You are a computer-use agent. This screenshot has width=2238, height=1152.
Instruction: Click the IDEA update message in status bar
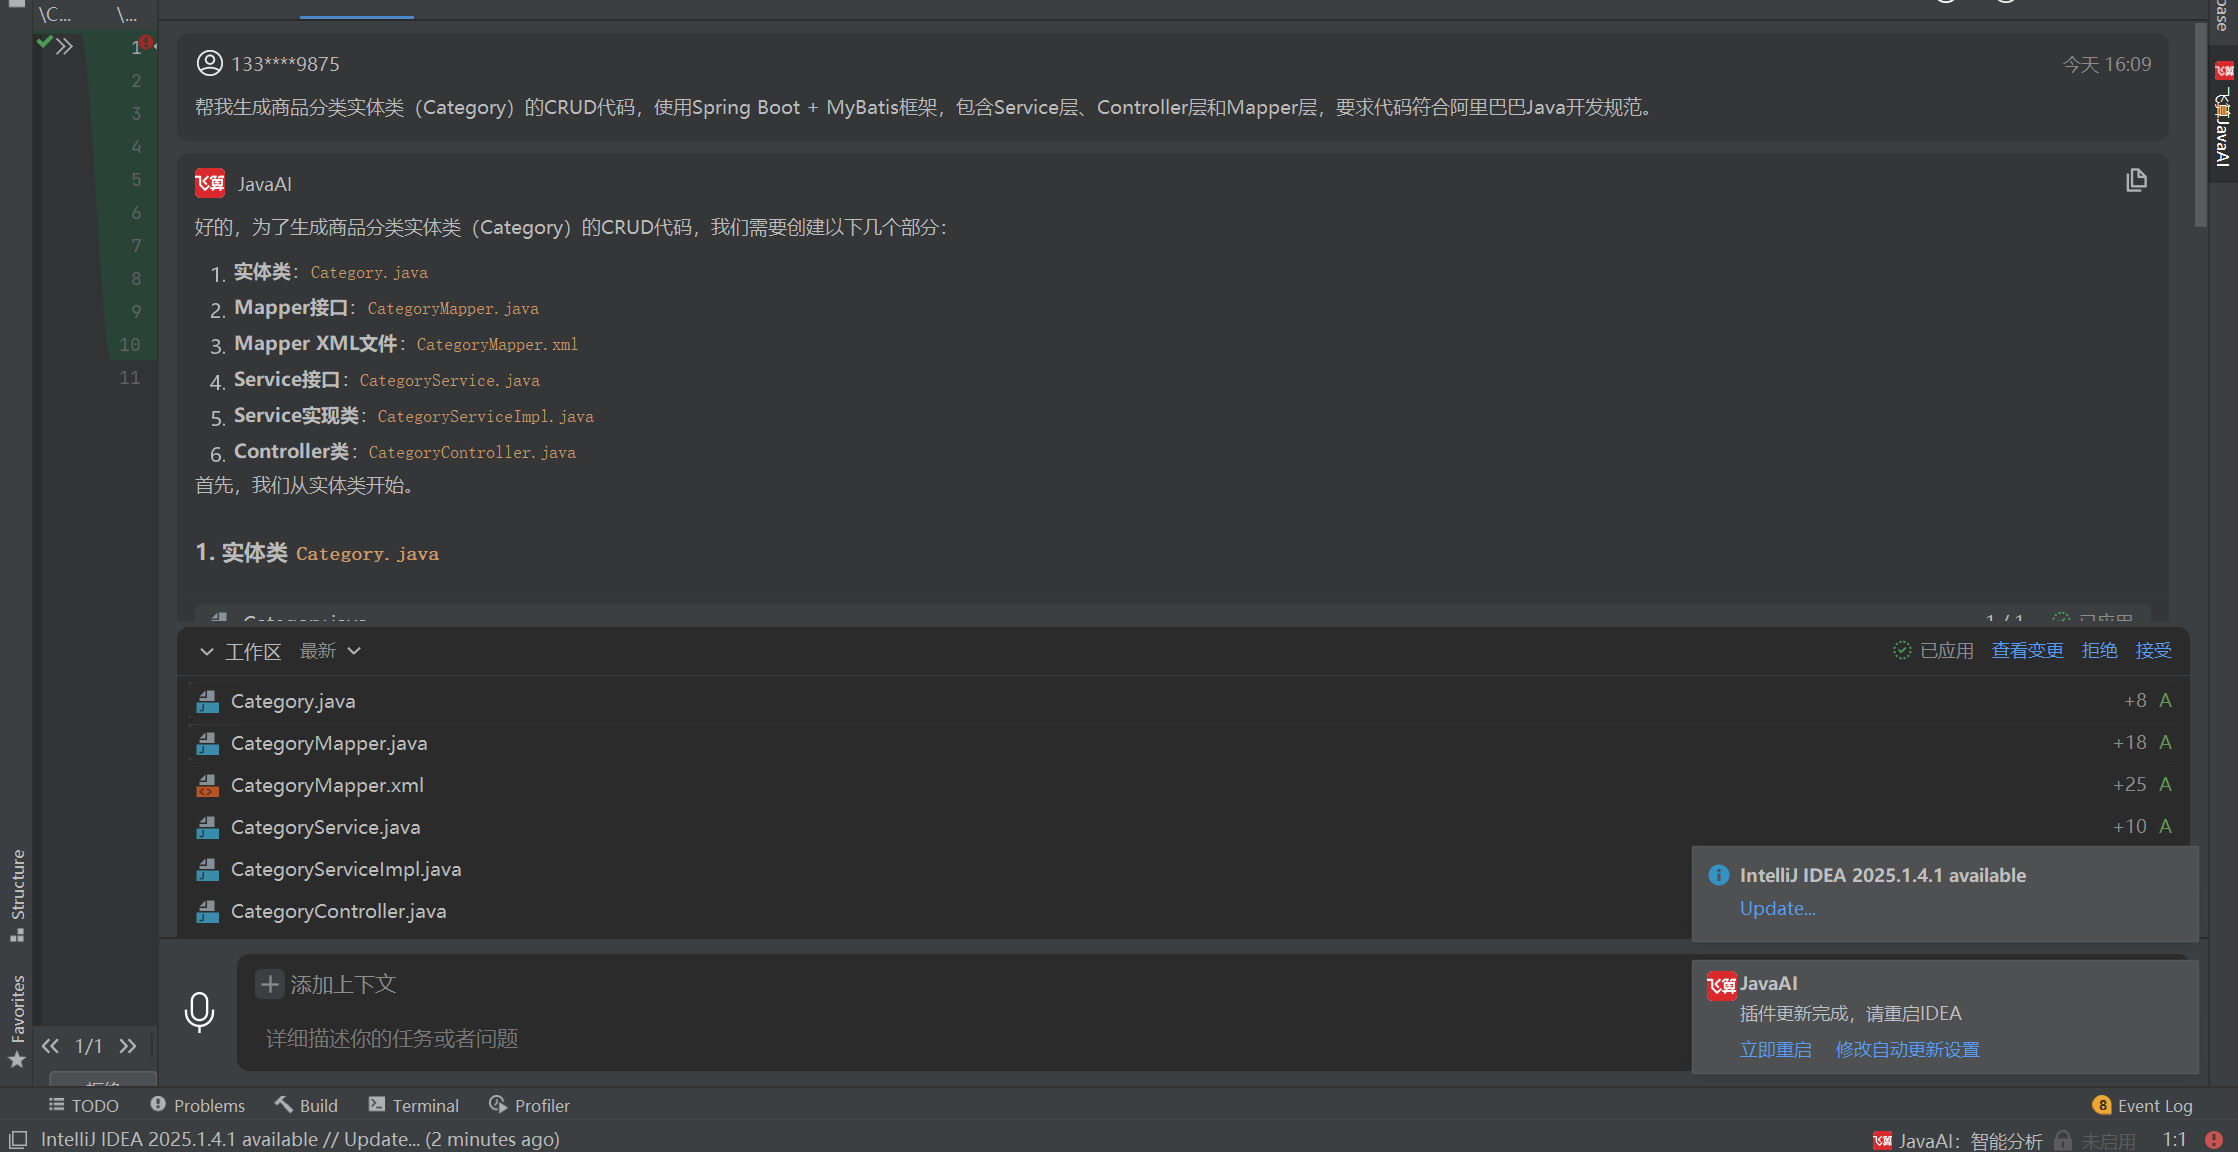click(x=300, y=1139)
